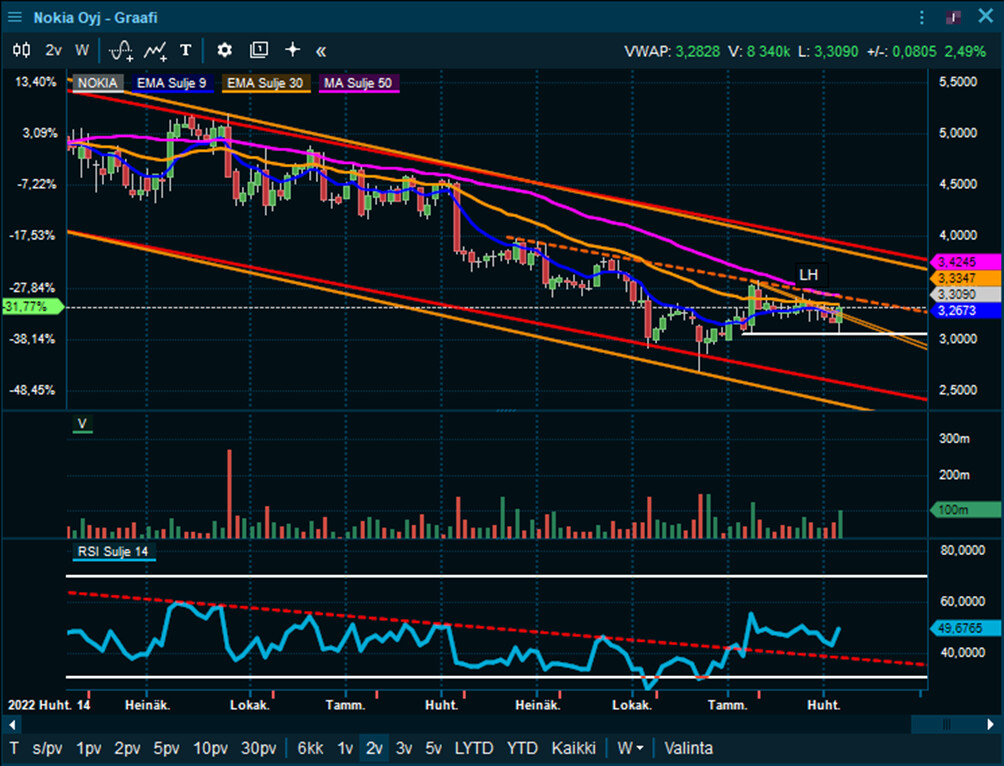Expand the W interval dropdown in bottom bar
The height and width of the screenshot is (766, 1004).
pos(630,748)
